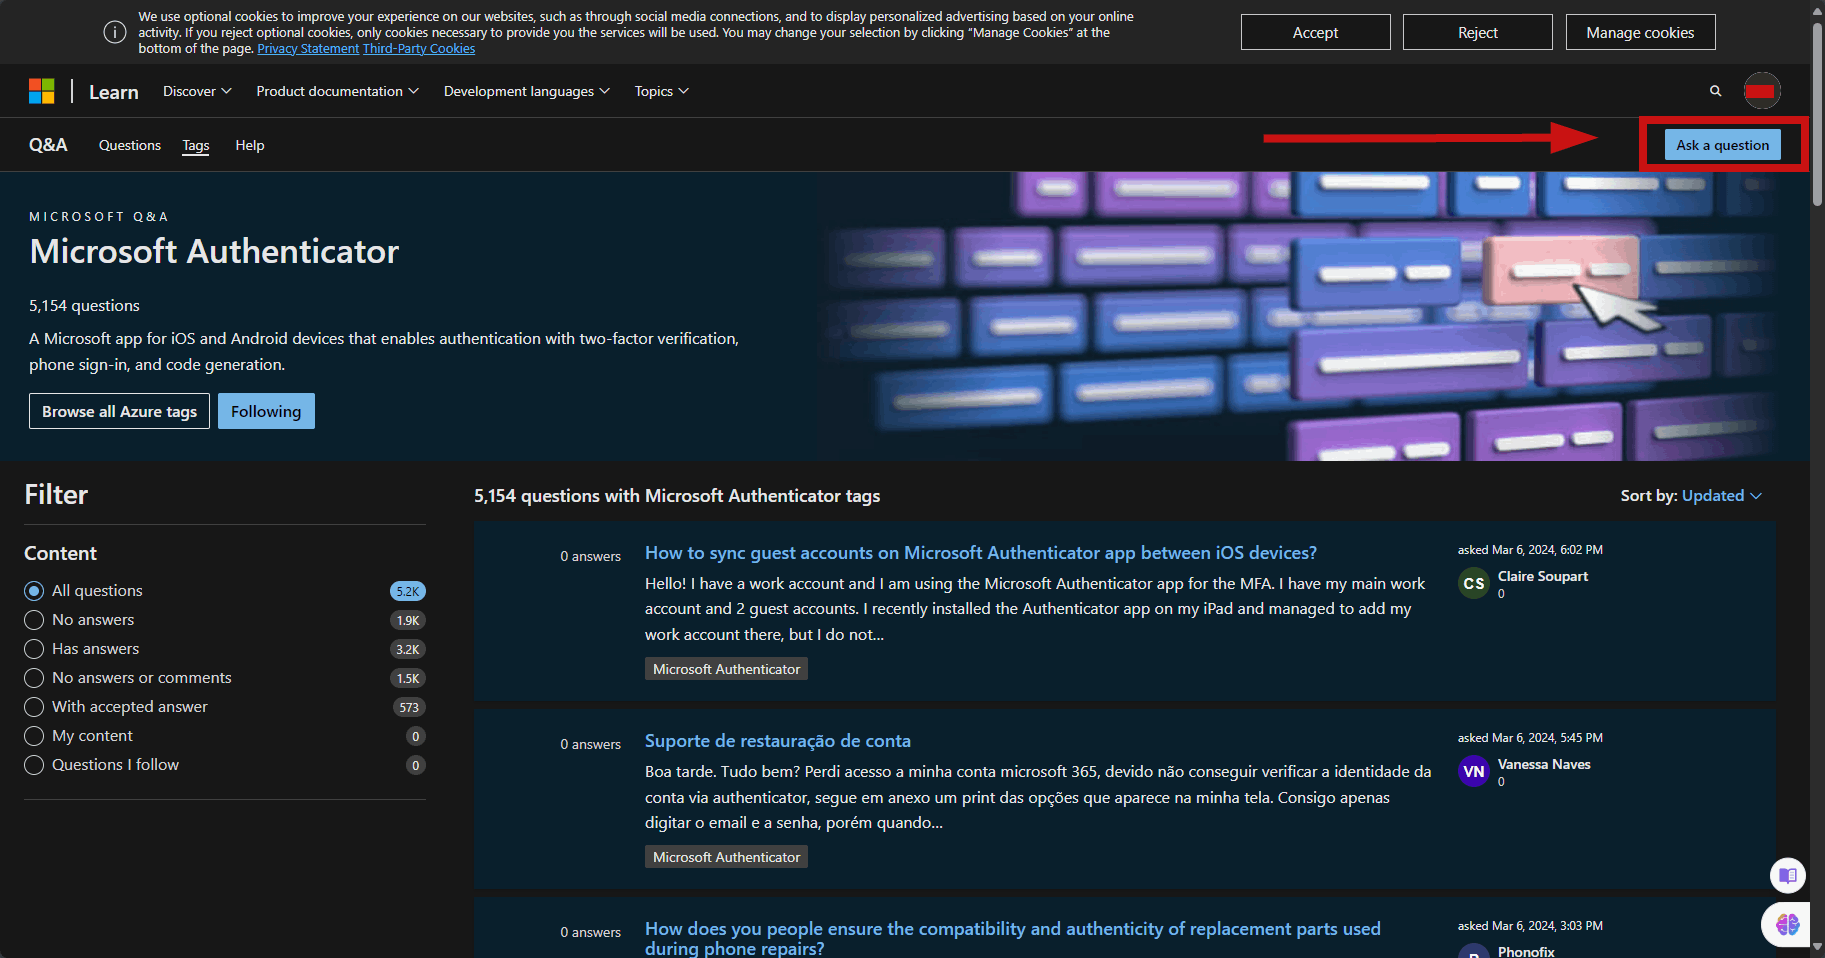Click the cookie banner info icon
The image size is (1825, 958).
pyautogui.click(x=115, y=32)
